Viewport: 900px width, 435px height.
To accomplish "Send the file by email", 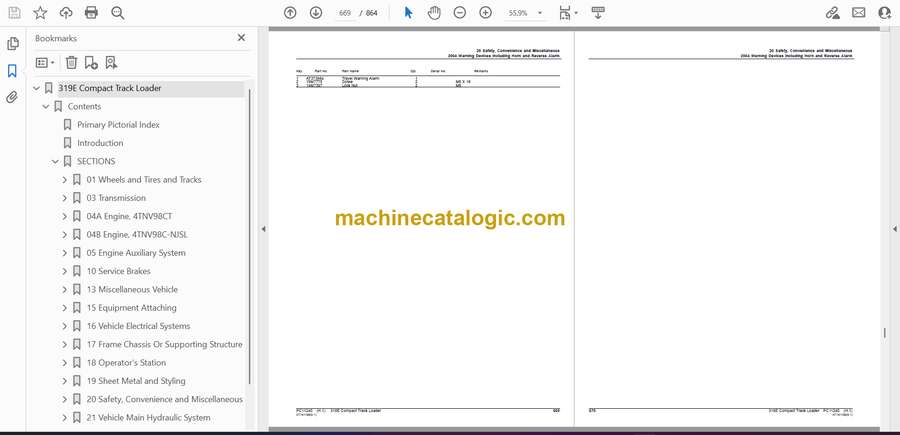I will click(x=859, y=13).
